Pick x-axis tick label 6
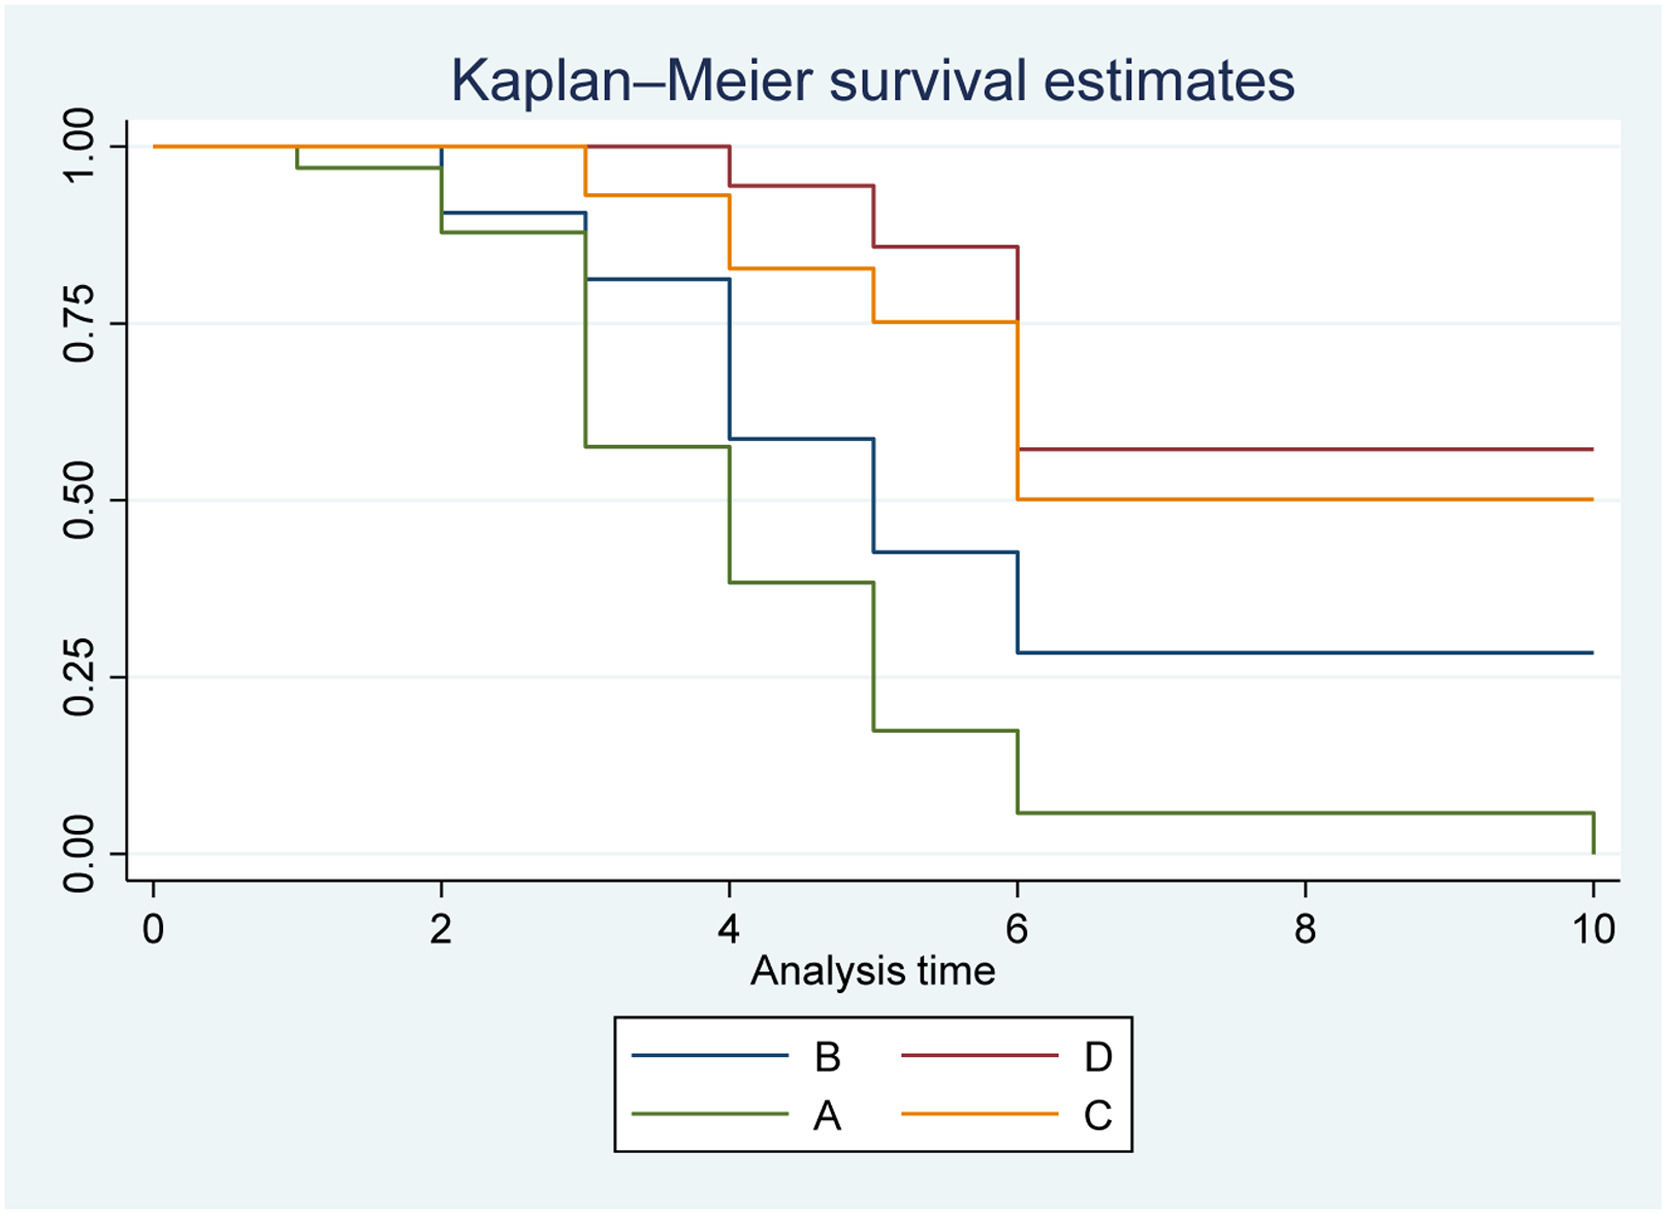The height and width of the screenshot is (1214, 1667). pos(1017,929)
